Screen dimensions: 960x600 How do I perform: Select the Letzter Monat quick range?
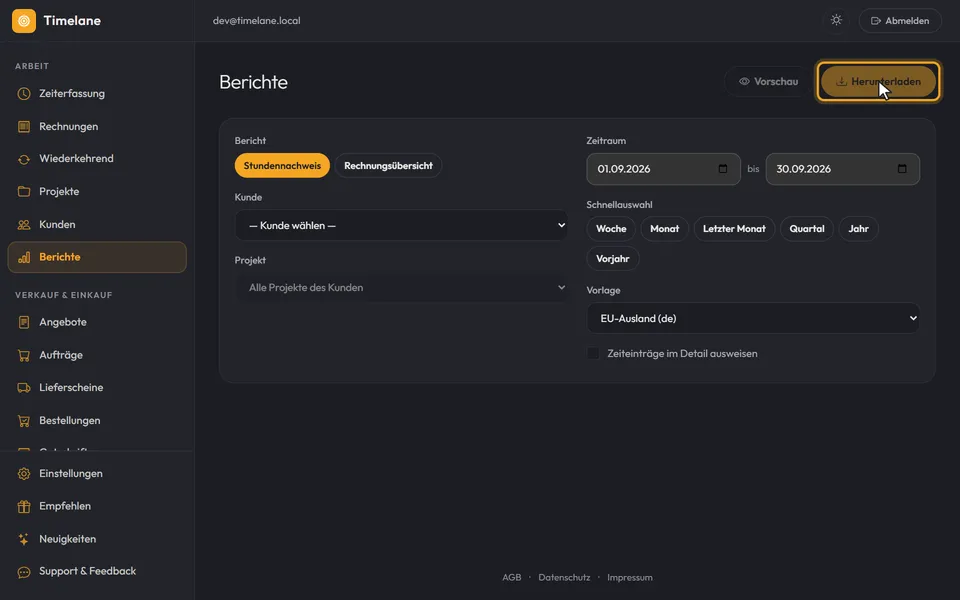click(x=734, y=229)
